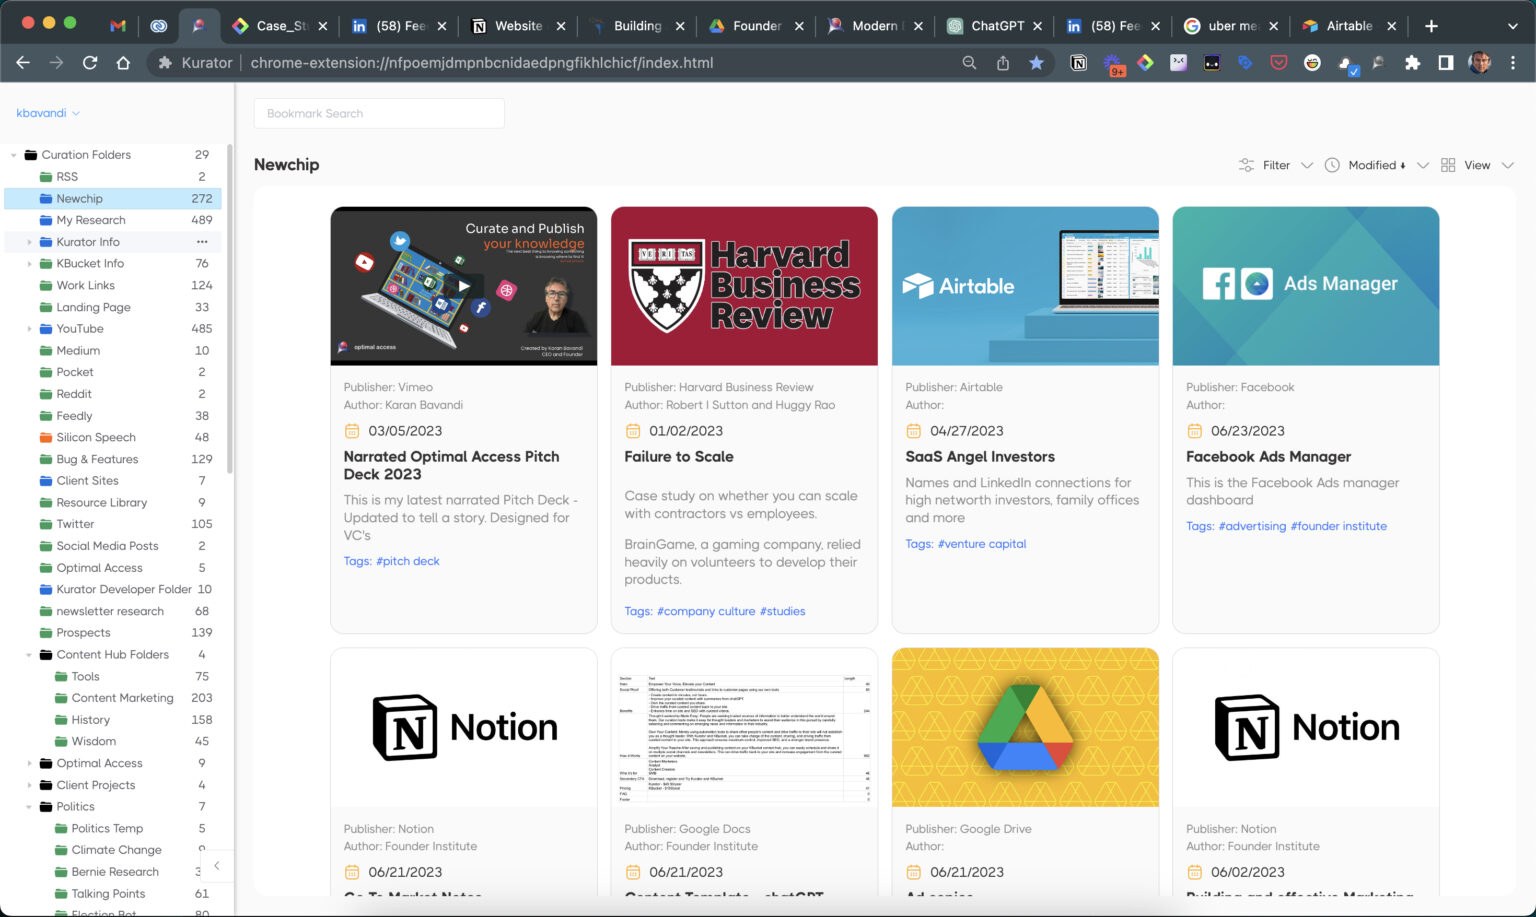Click the calendar icon beside 01/02/2023

633,431
